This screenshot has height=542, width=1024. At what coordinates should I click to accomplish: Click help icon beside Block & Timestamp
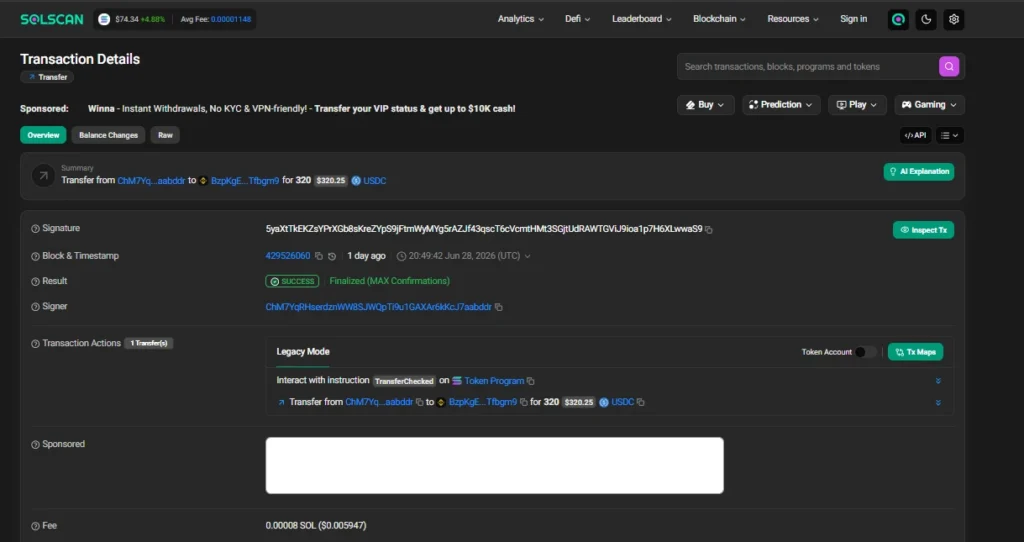(x=35, y=256)
